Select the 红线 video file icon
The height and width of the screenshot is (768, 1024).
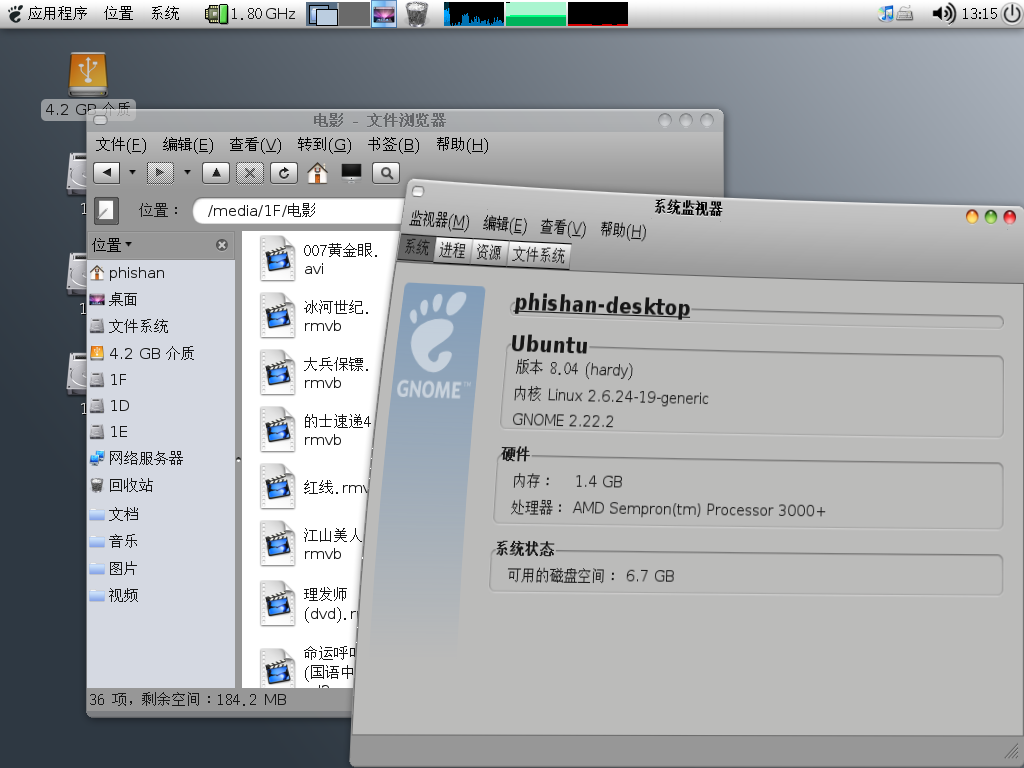point(278,487)
